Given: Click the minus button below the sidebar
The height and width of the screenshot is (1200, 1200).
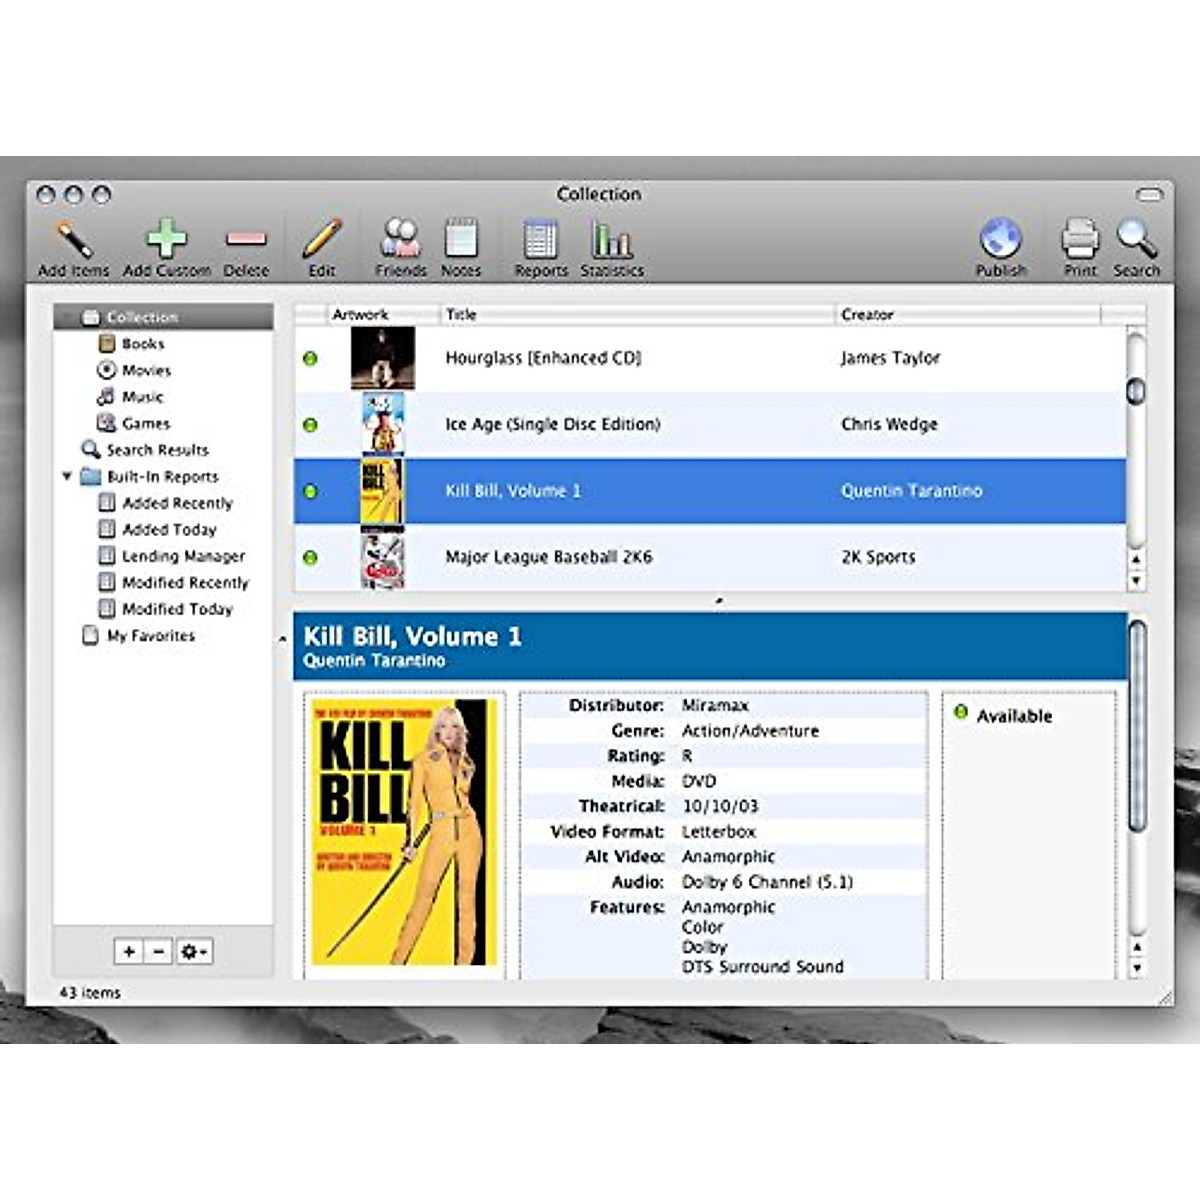Looking at the screenshot, I should (x=158, y=951).
